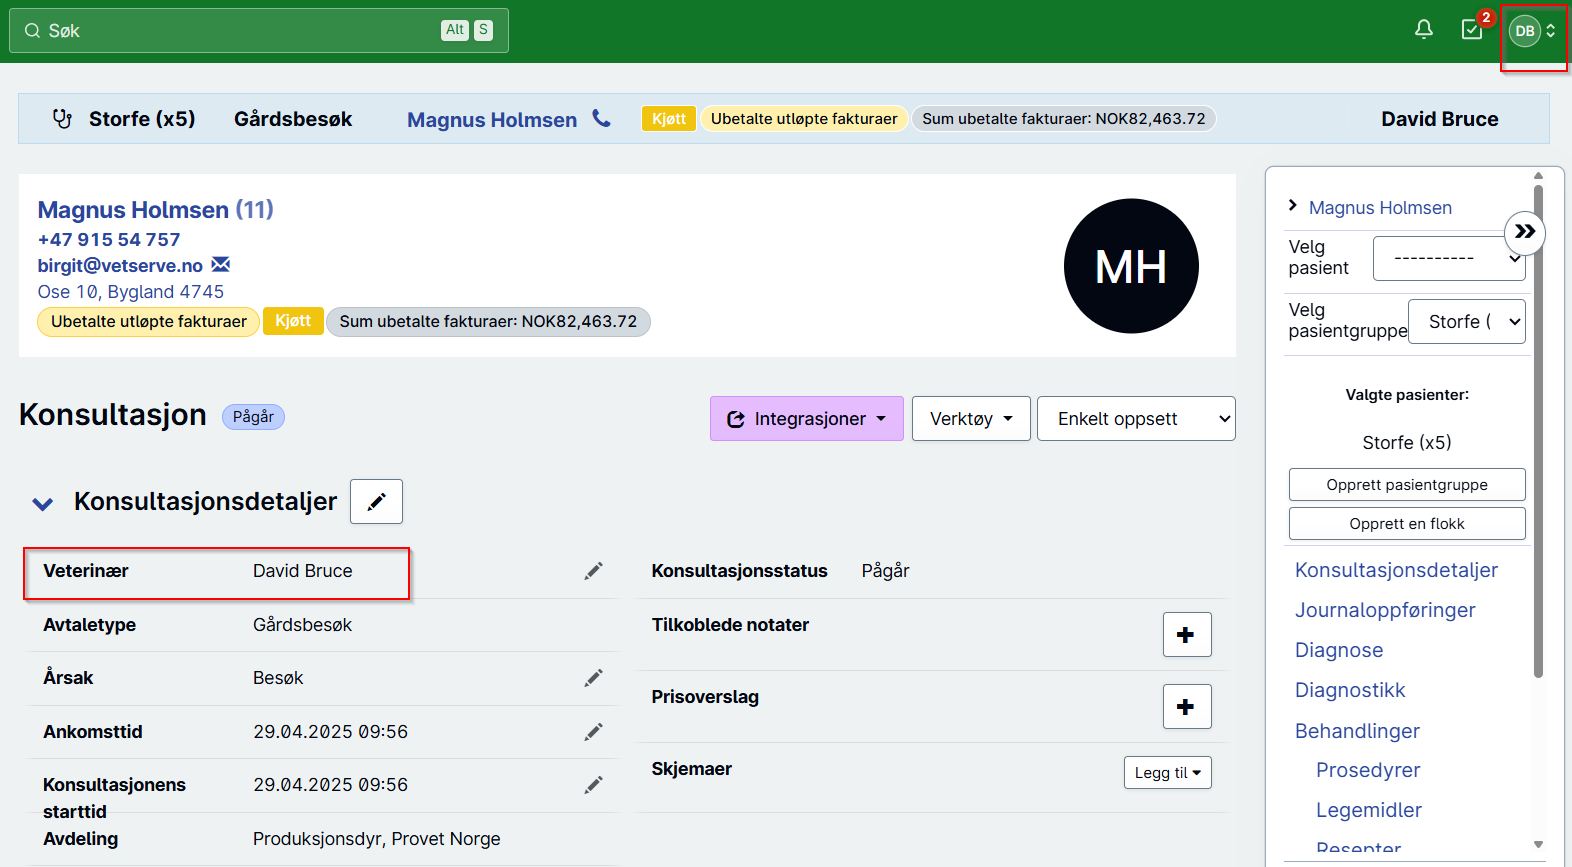The height and width of the screenshot is (867, 1572).
Task: Click the client card Sum ubetalte fakturaer tag
Action: (x=488, y=322)
